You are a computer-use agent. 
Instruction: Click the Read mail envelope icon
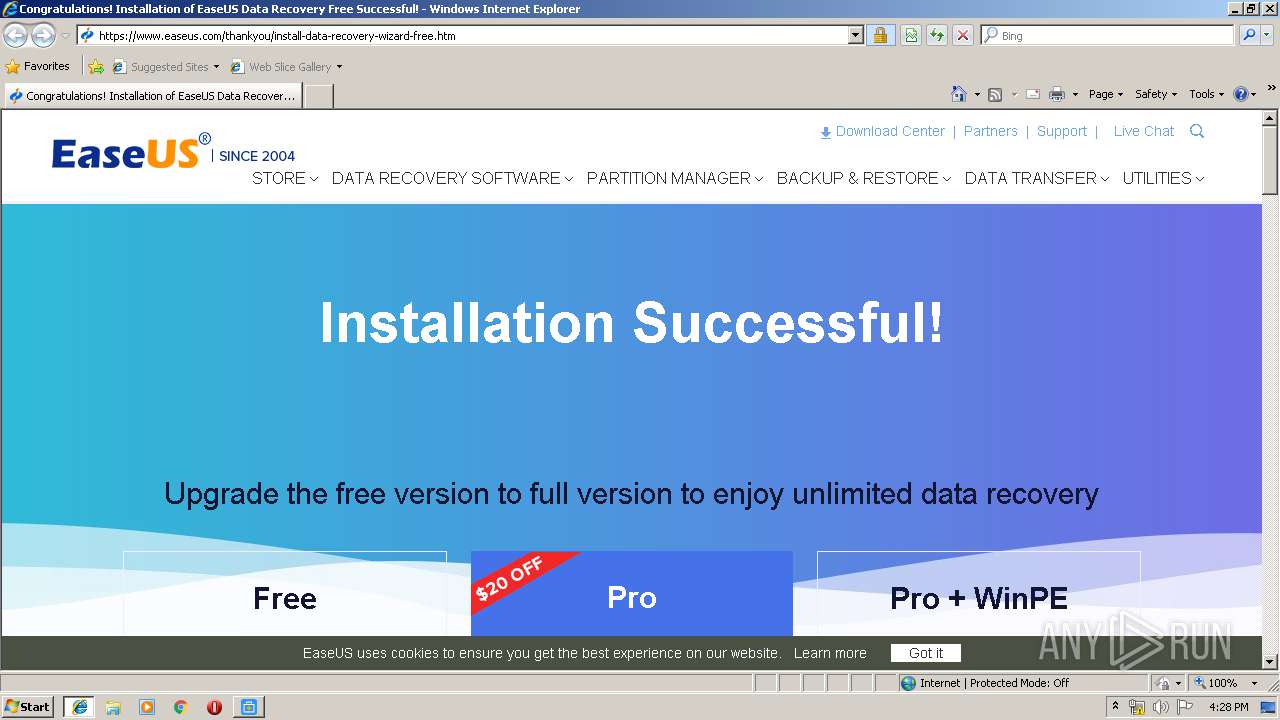pyautogui.click(x=1033, y=94)
